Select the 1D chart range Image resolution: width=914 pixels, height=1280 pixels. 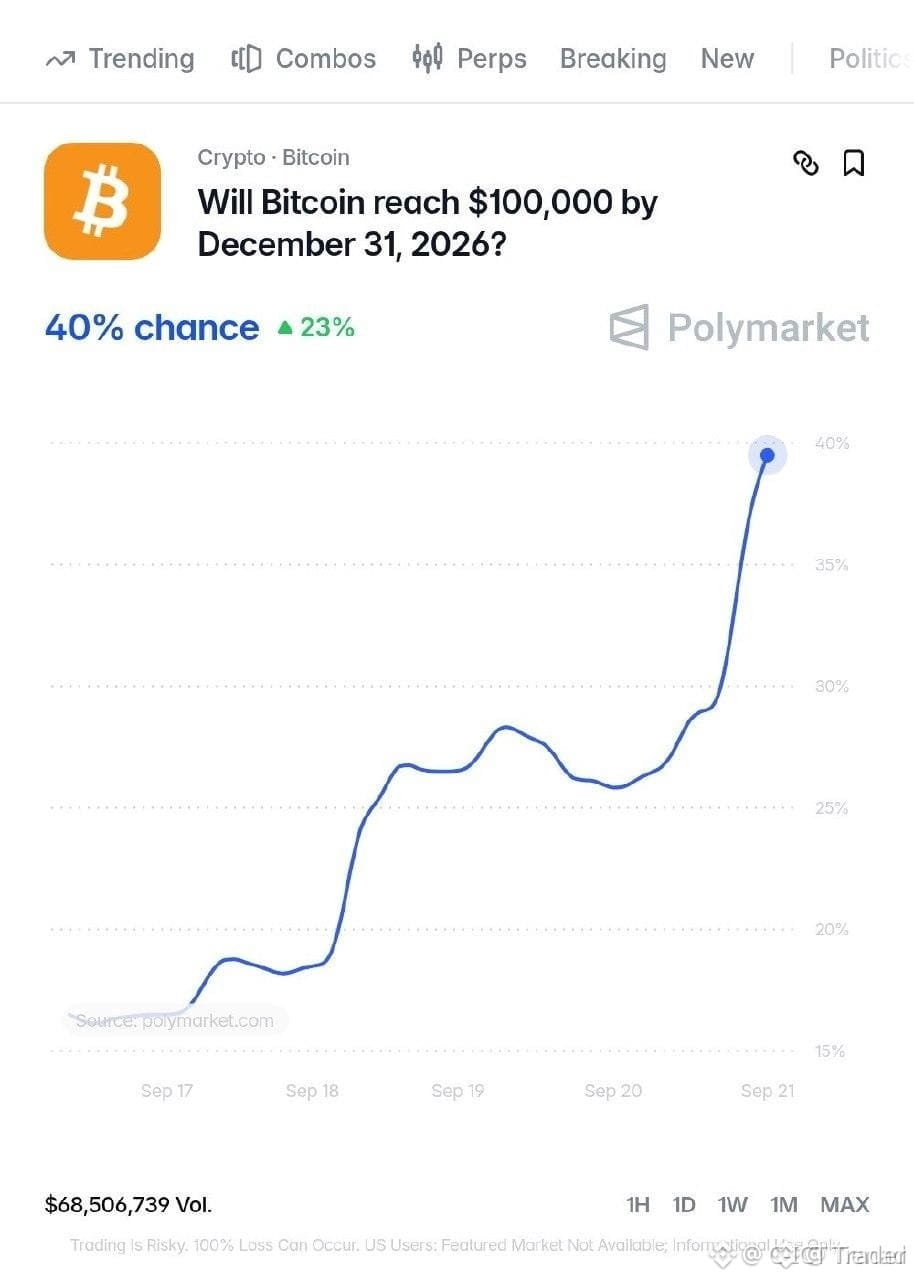click(684, 1204)
